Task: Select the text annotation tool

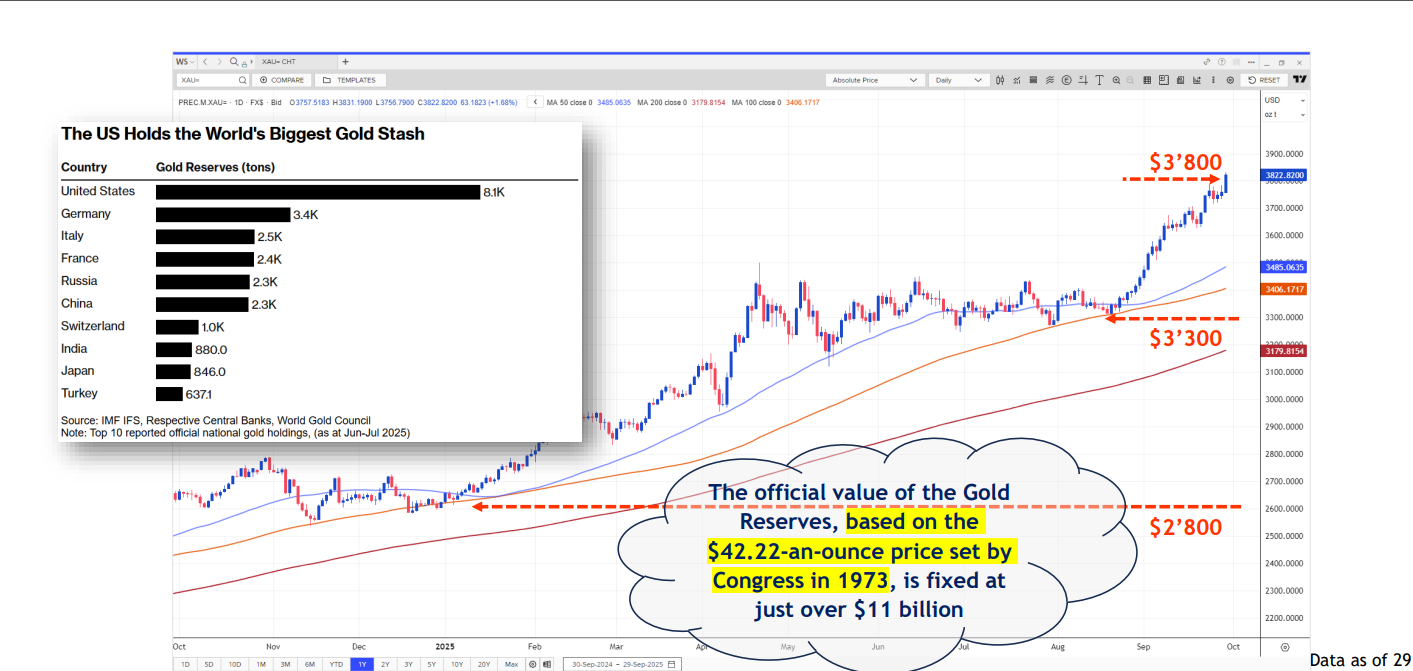Action: [x=1099, y=80]
